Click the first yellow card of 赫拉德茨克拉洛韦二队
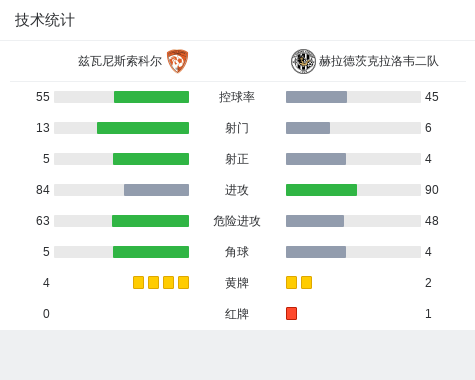This screenshot has width=475, height=380. tap(291, 283)
